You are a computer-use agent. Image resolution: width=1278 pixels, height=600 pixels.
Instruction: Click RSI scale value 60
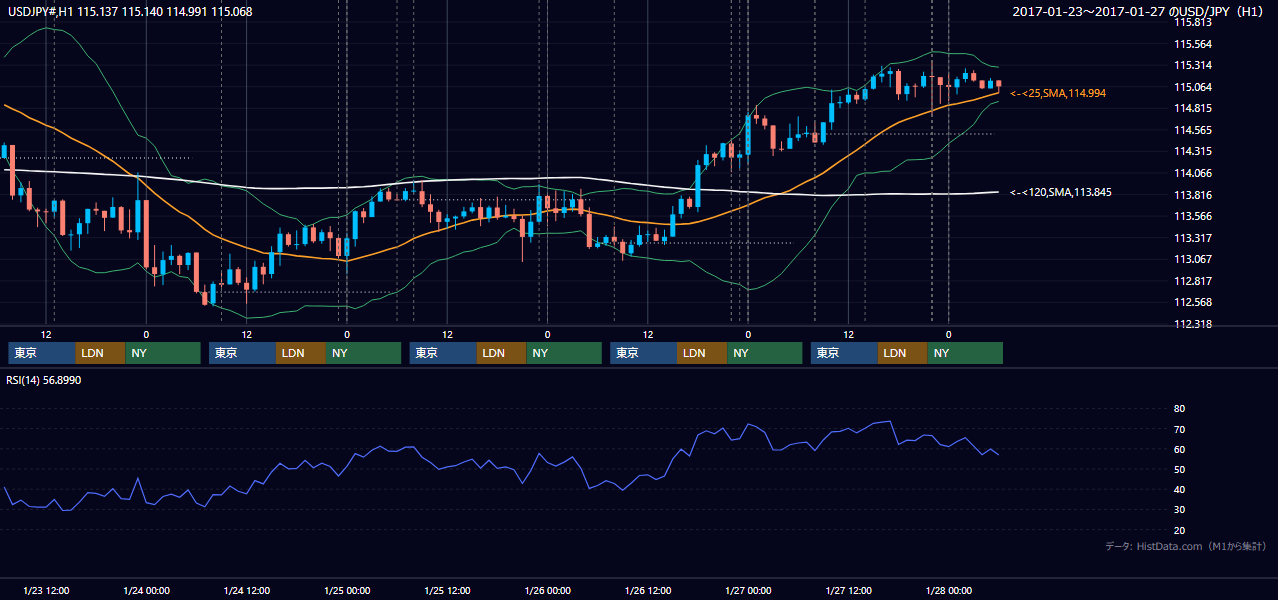[1179, 449]
